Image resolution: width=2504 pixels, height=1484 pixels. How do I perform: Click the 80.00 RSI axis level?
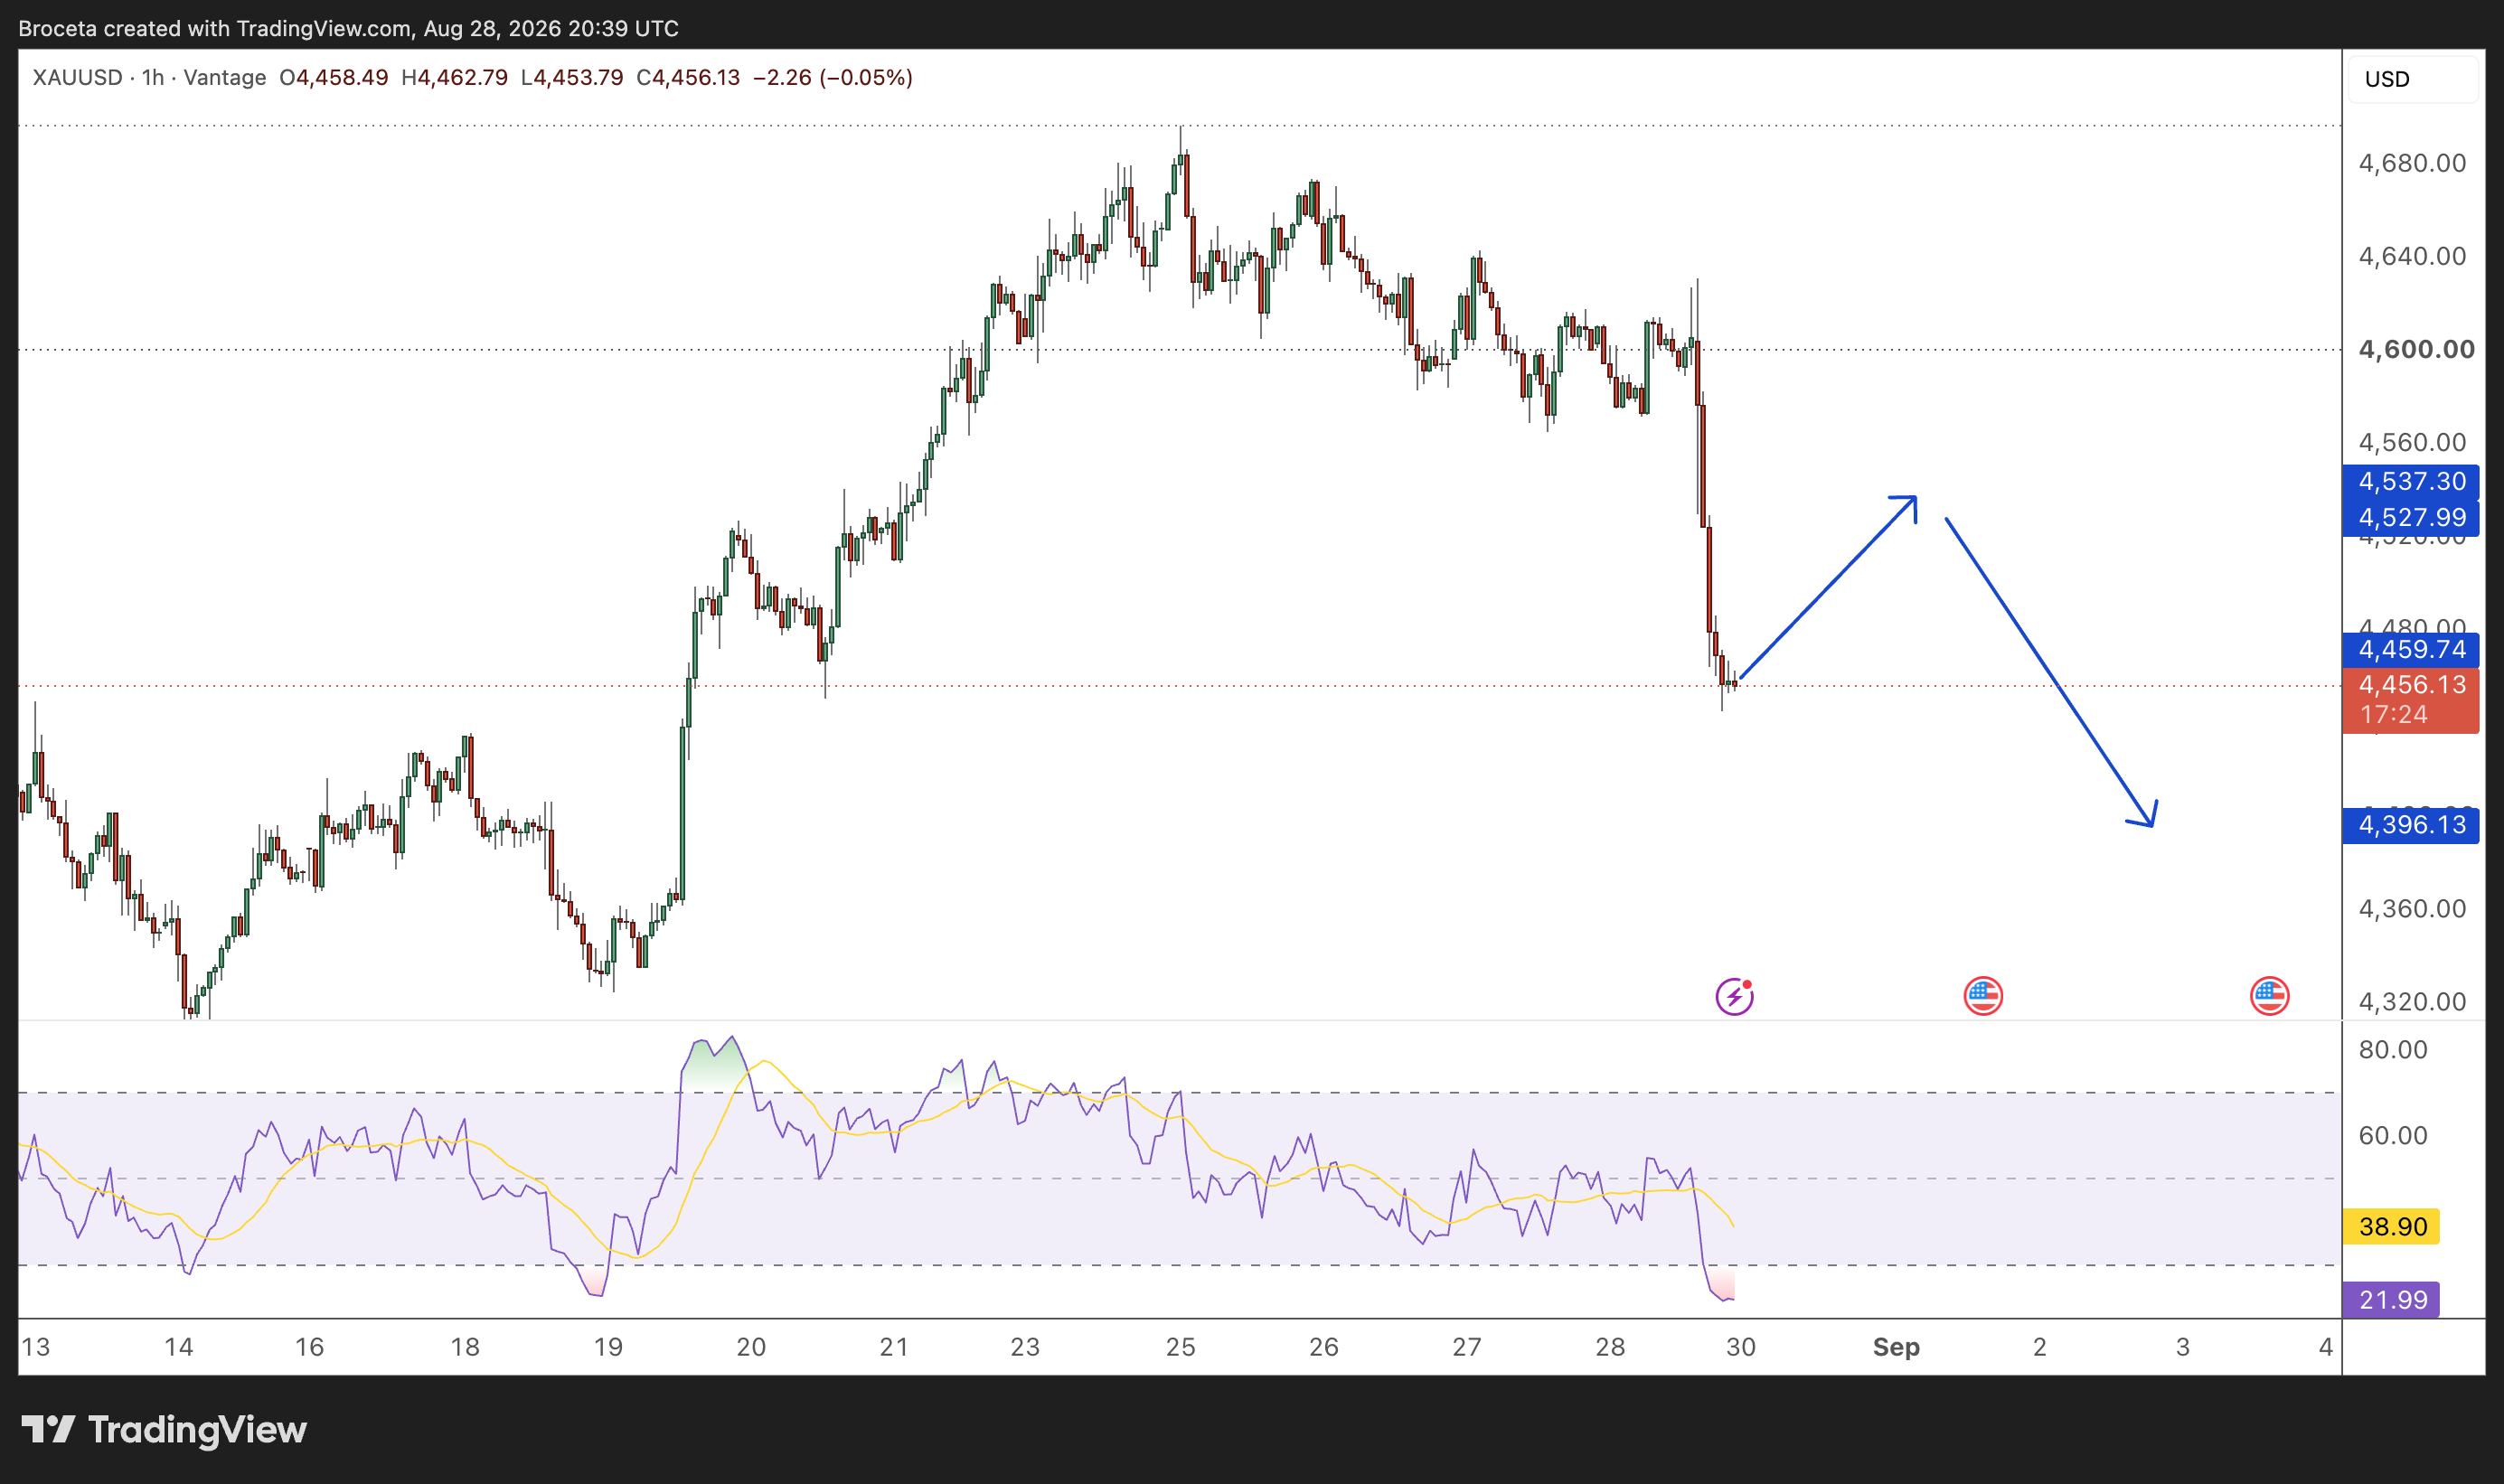click(x=2392, y=1050)
